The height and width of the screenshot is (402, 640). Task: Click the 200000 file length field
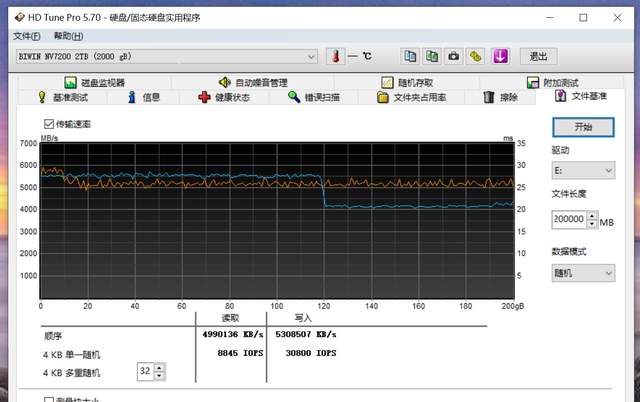[569, 220]
